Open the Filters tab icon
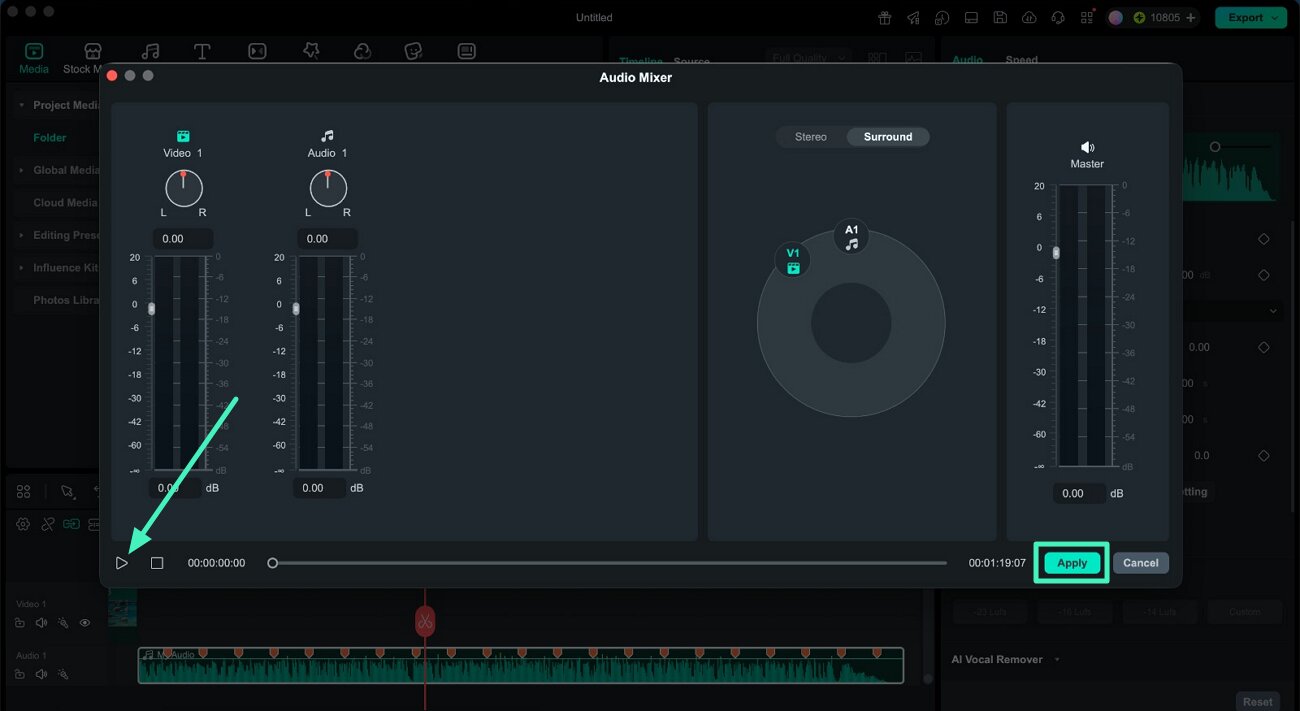The width and height of the screenshot is (1300, 711). pos(362,52)
